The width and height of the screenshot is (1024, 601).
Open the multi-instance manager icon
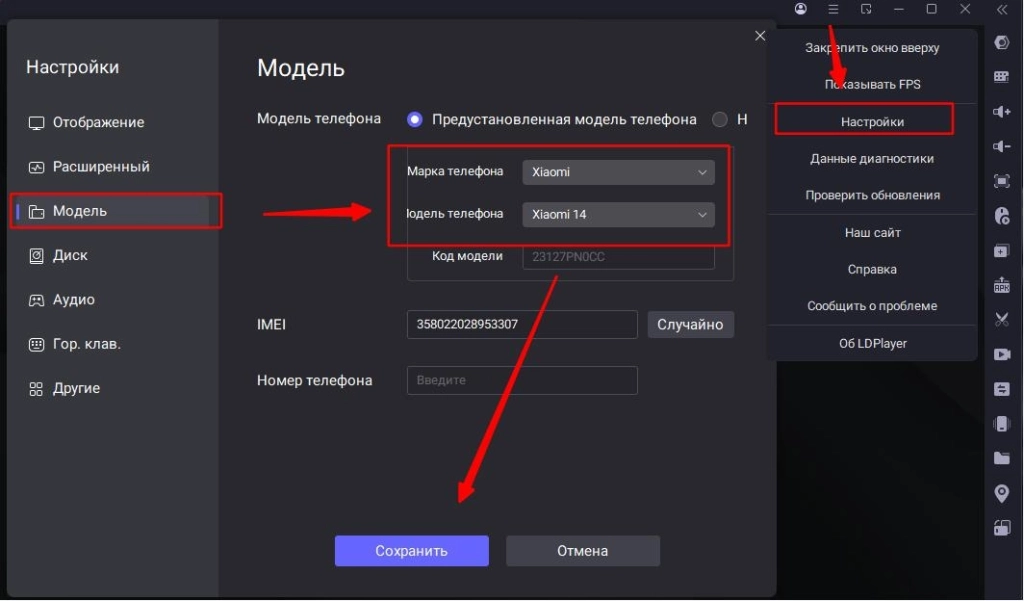coord(1001,250)
